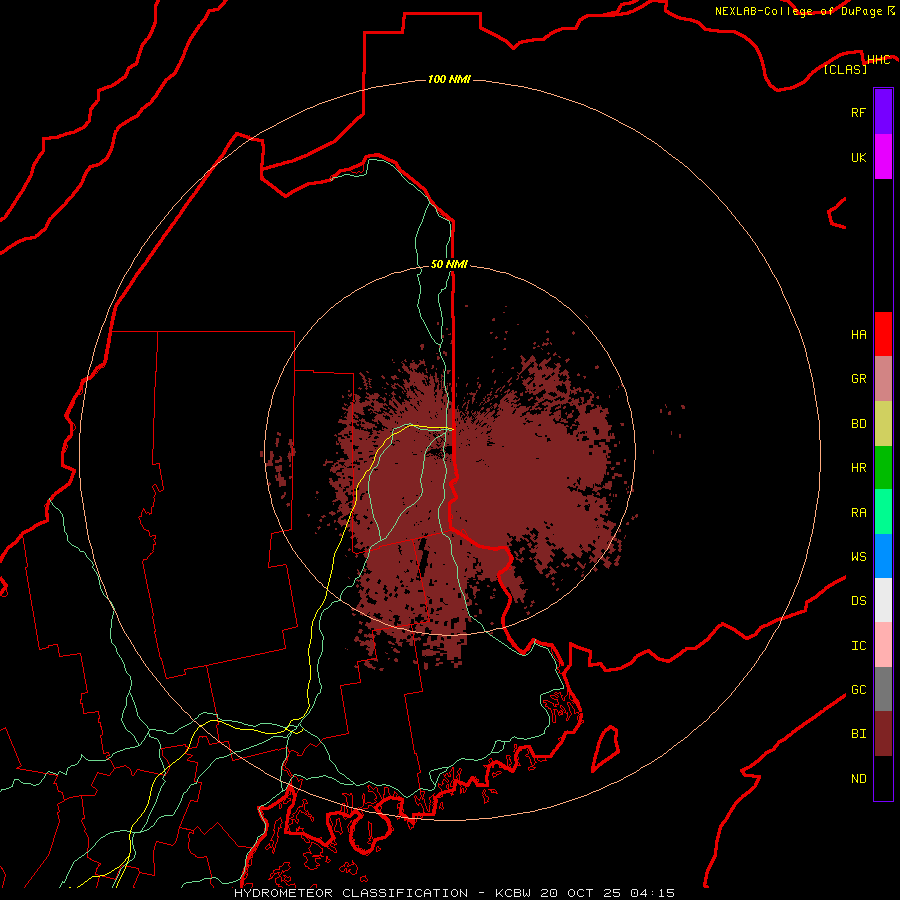This screenshot has height=900, width=900.
Task: Click the HYDROMETEOR CLASSIFICATION title text
Action: pyautogui.click(x=351, y=893)
